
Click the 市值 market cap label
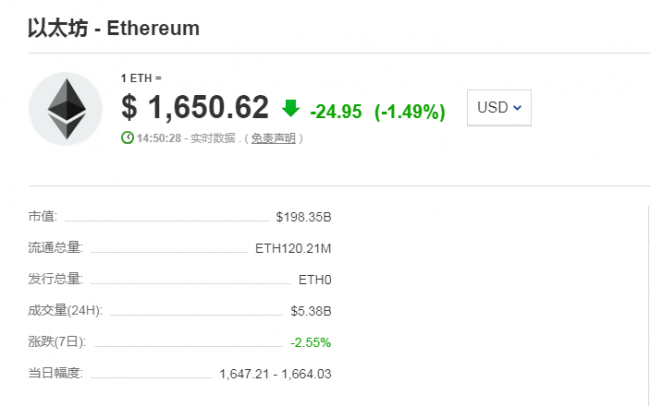tap(43, 216)
